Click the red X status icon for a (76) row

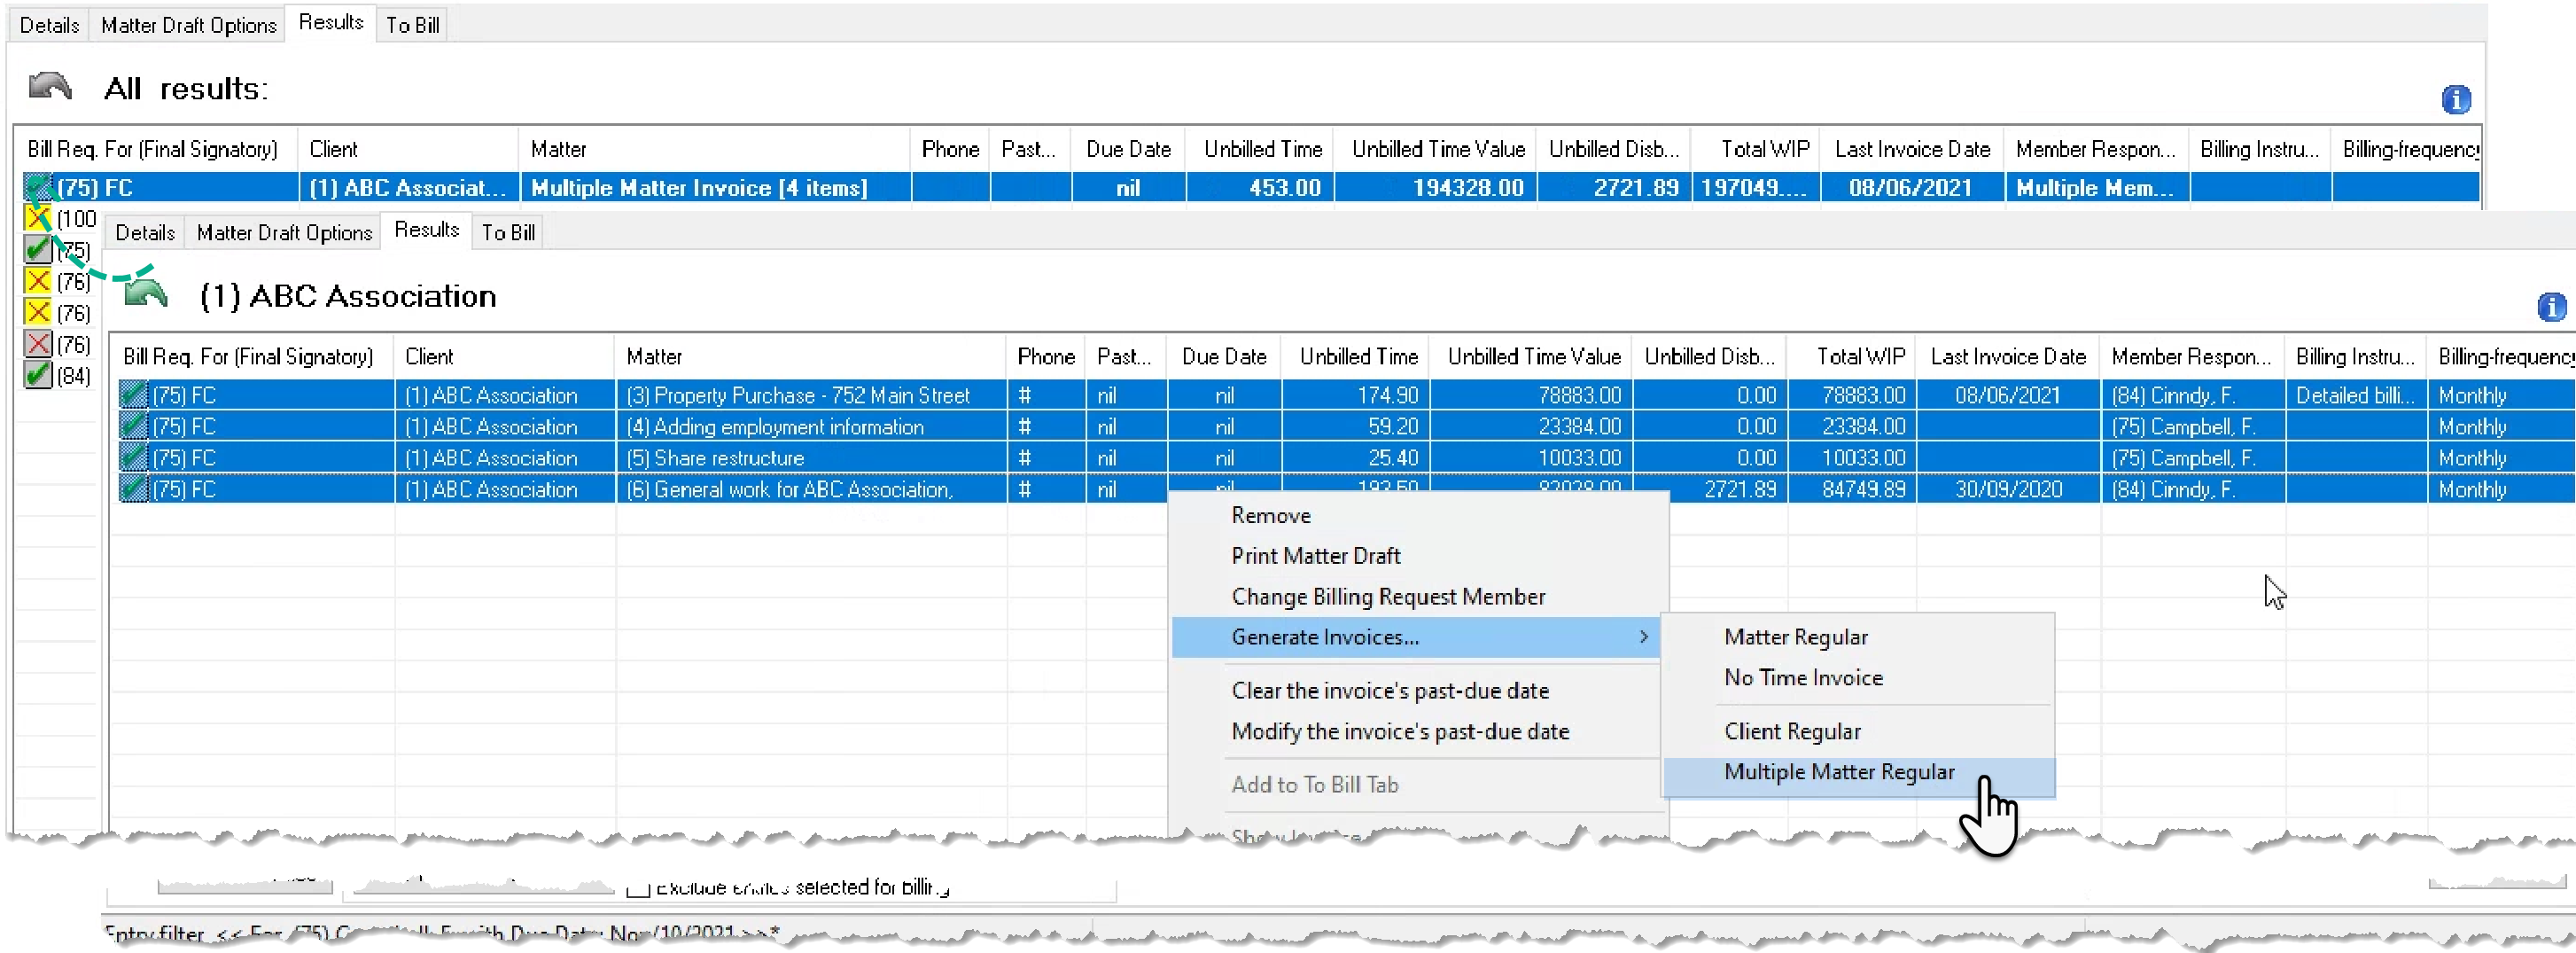click(38, 344)
